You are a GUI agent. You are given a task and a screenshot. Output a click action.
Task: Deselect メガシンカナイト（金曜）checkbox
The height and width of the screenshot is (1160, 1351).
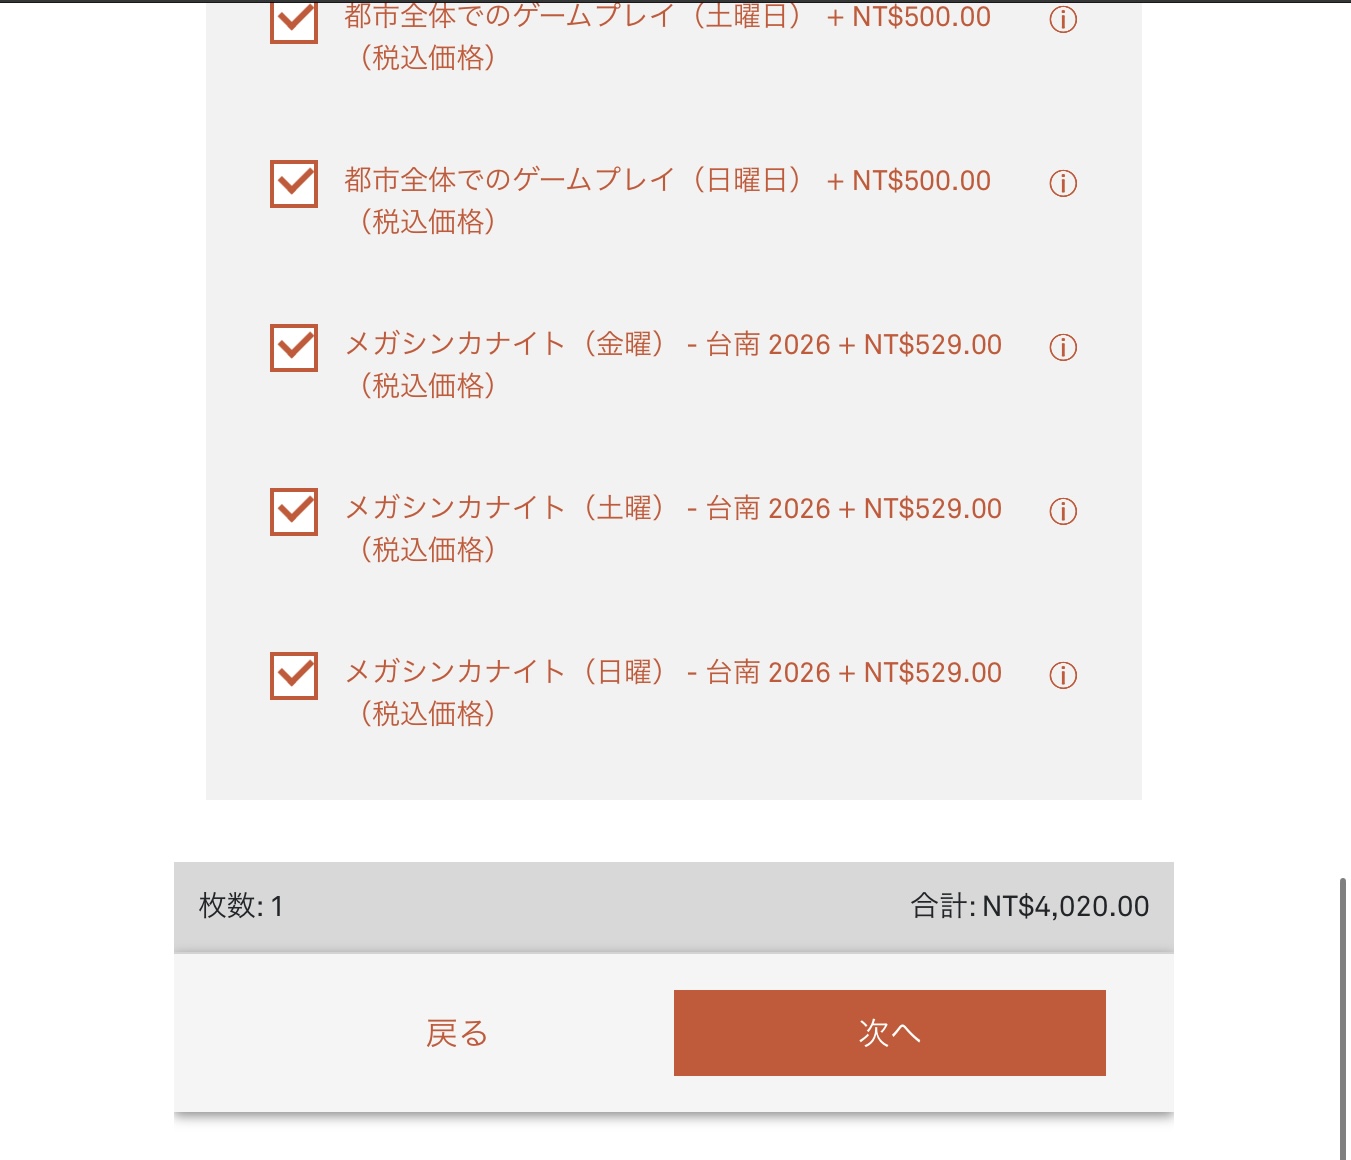point(294,348)
